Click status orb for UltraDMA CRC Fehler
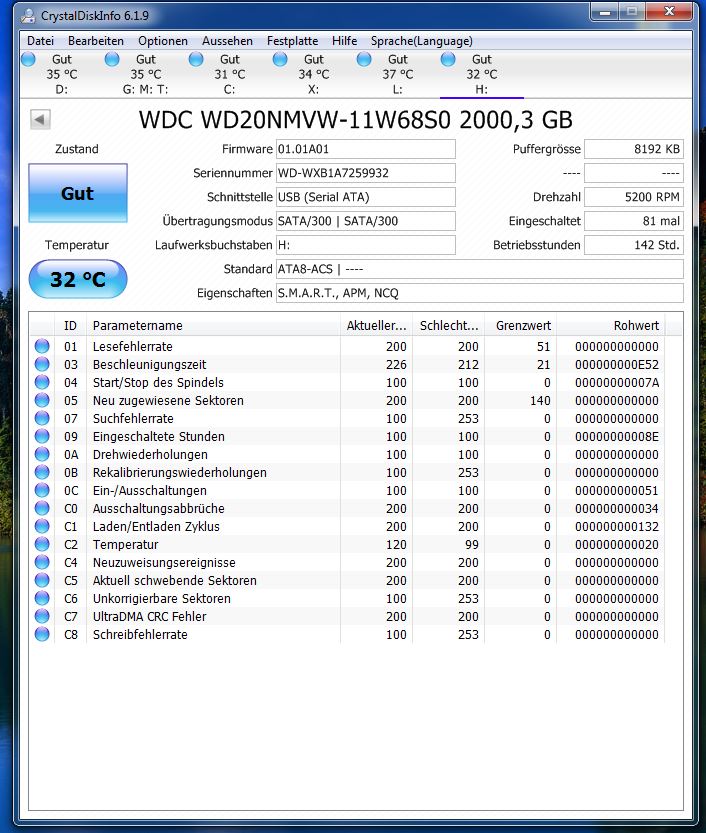706x833 pixels. pyautogui.click(x=42, y=616)
